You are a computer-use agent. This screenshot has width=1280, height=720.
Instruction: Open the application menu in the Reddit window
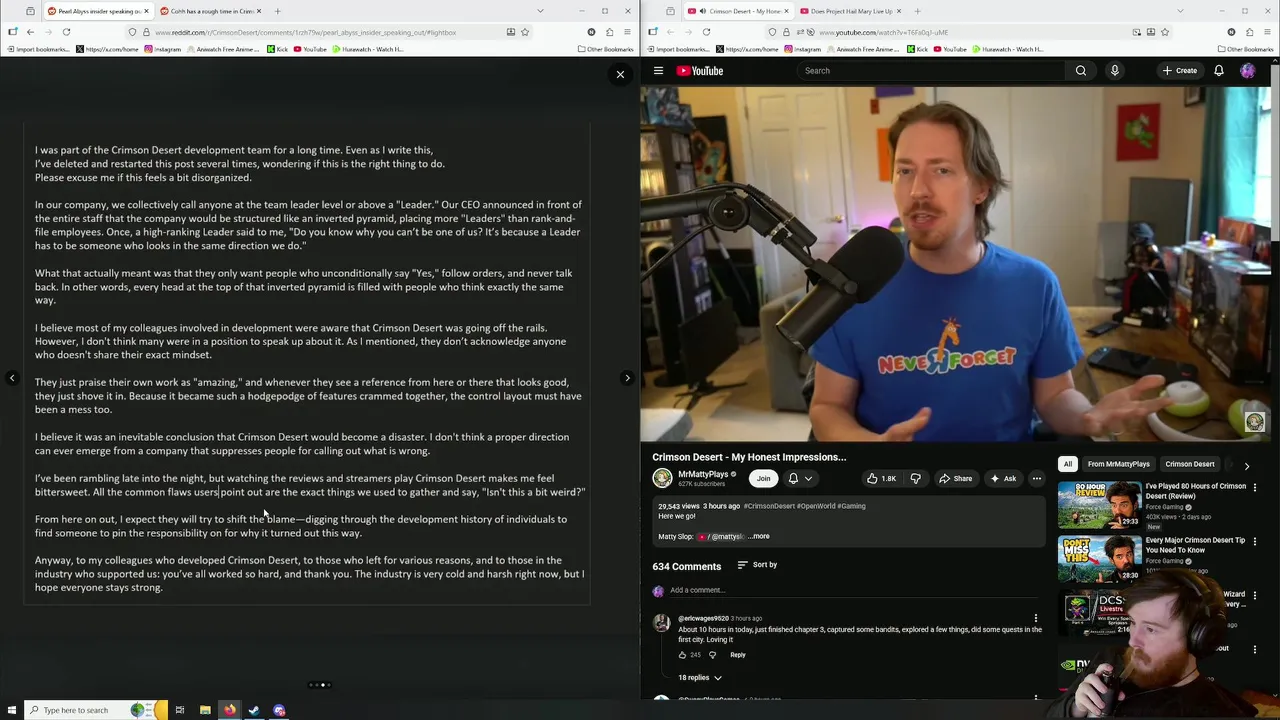627,32
